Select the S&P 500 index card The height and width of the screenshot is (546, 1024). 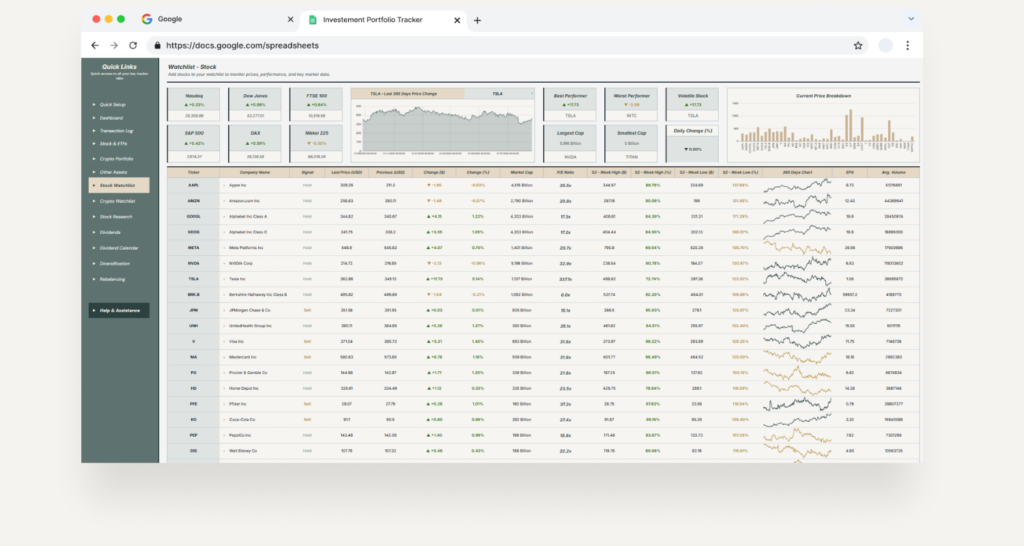(194, 144)
